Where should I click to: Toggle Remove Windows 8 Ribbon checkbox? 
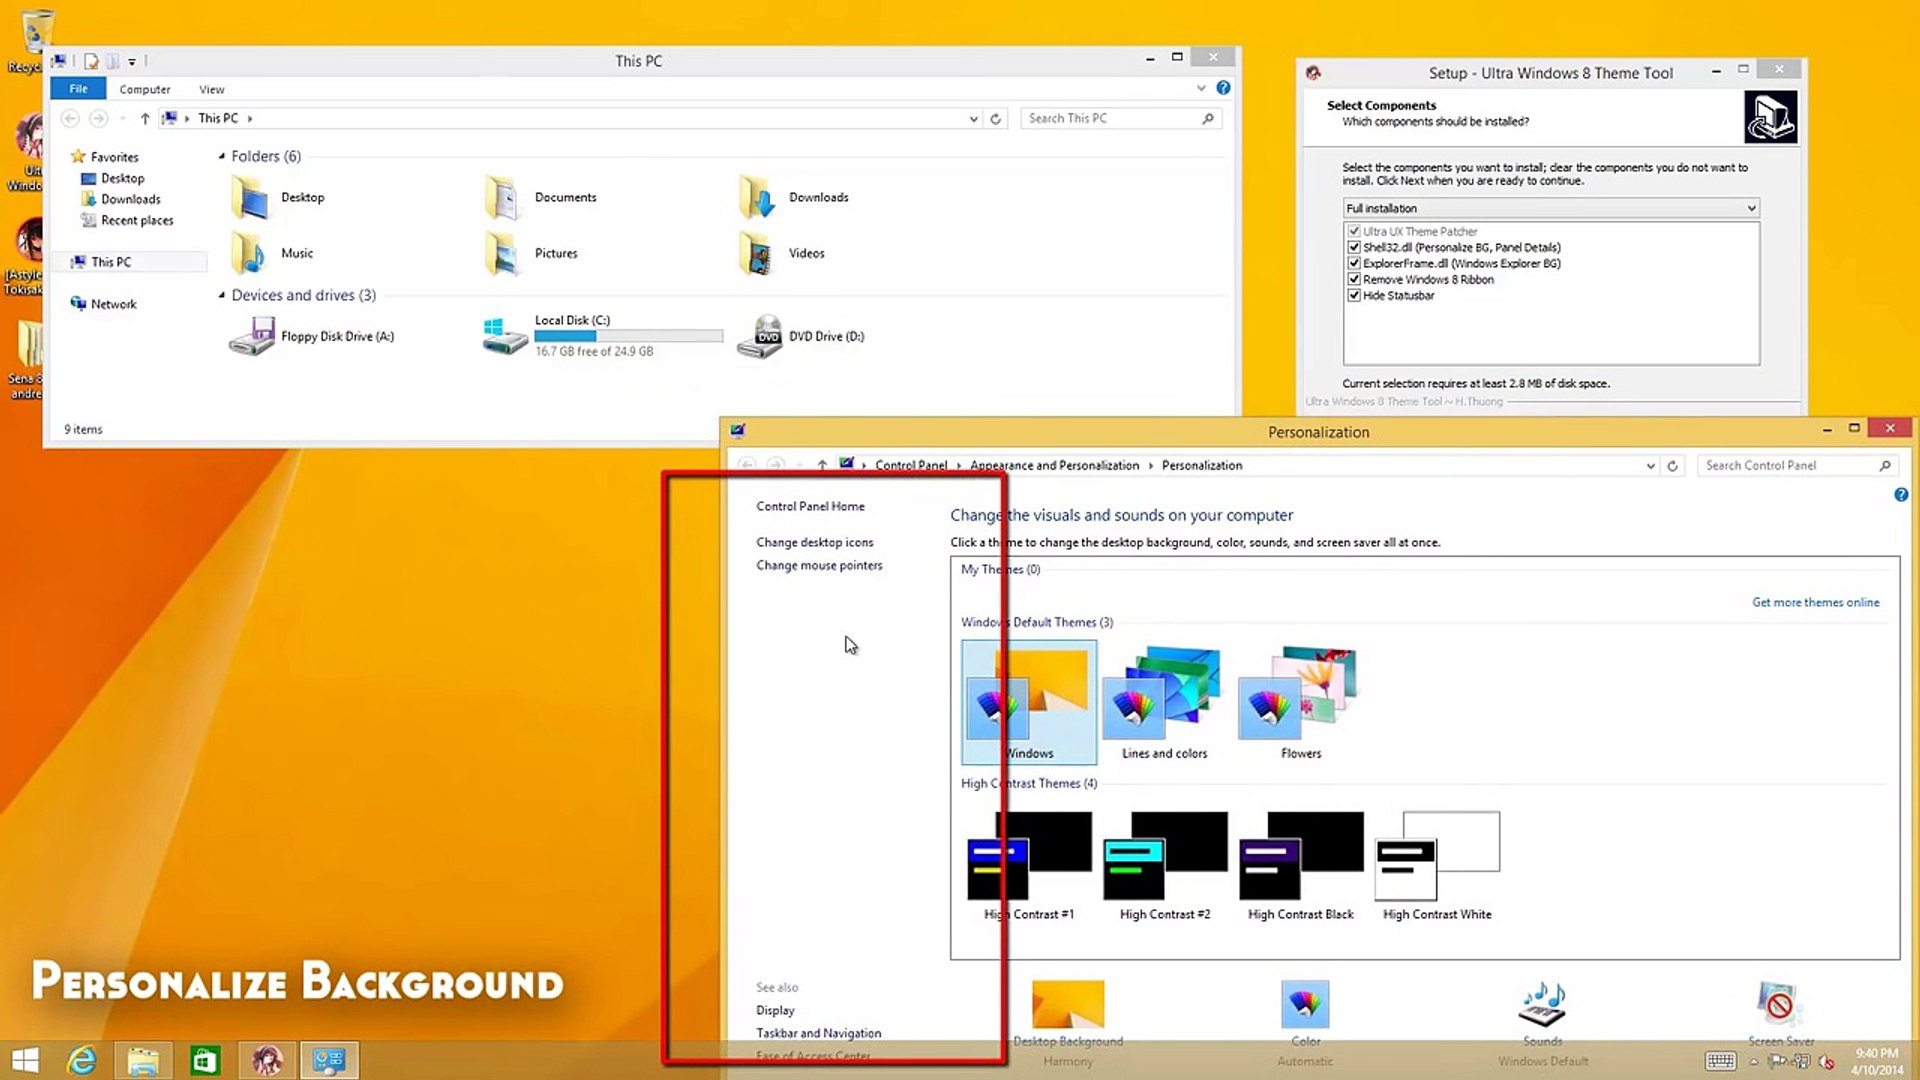[x=1354, y=279]
